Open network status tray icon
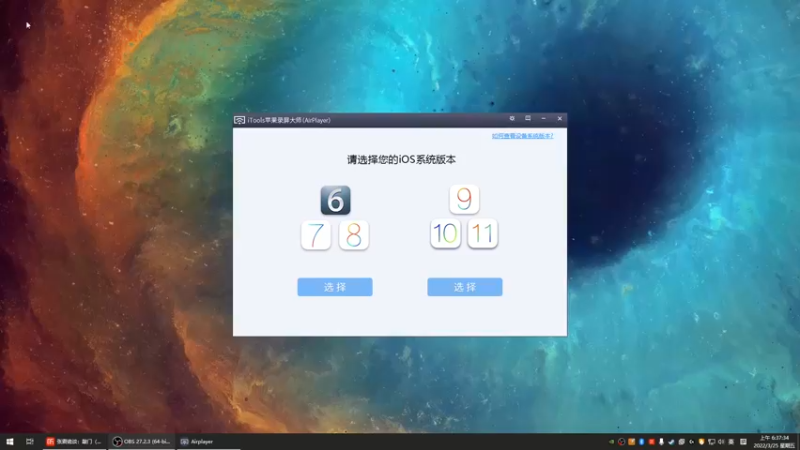 (711, 442)
